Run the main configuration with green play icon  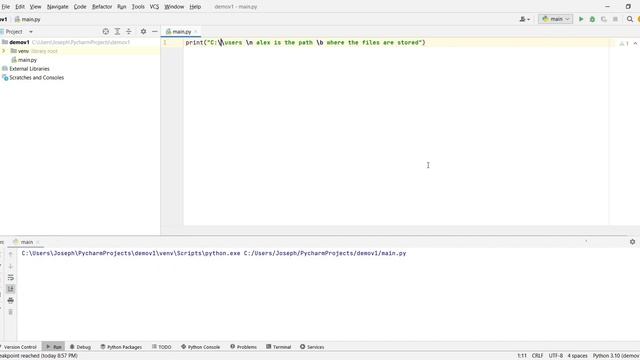(581, 19)
